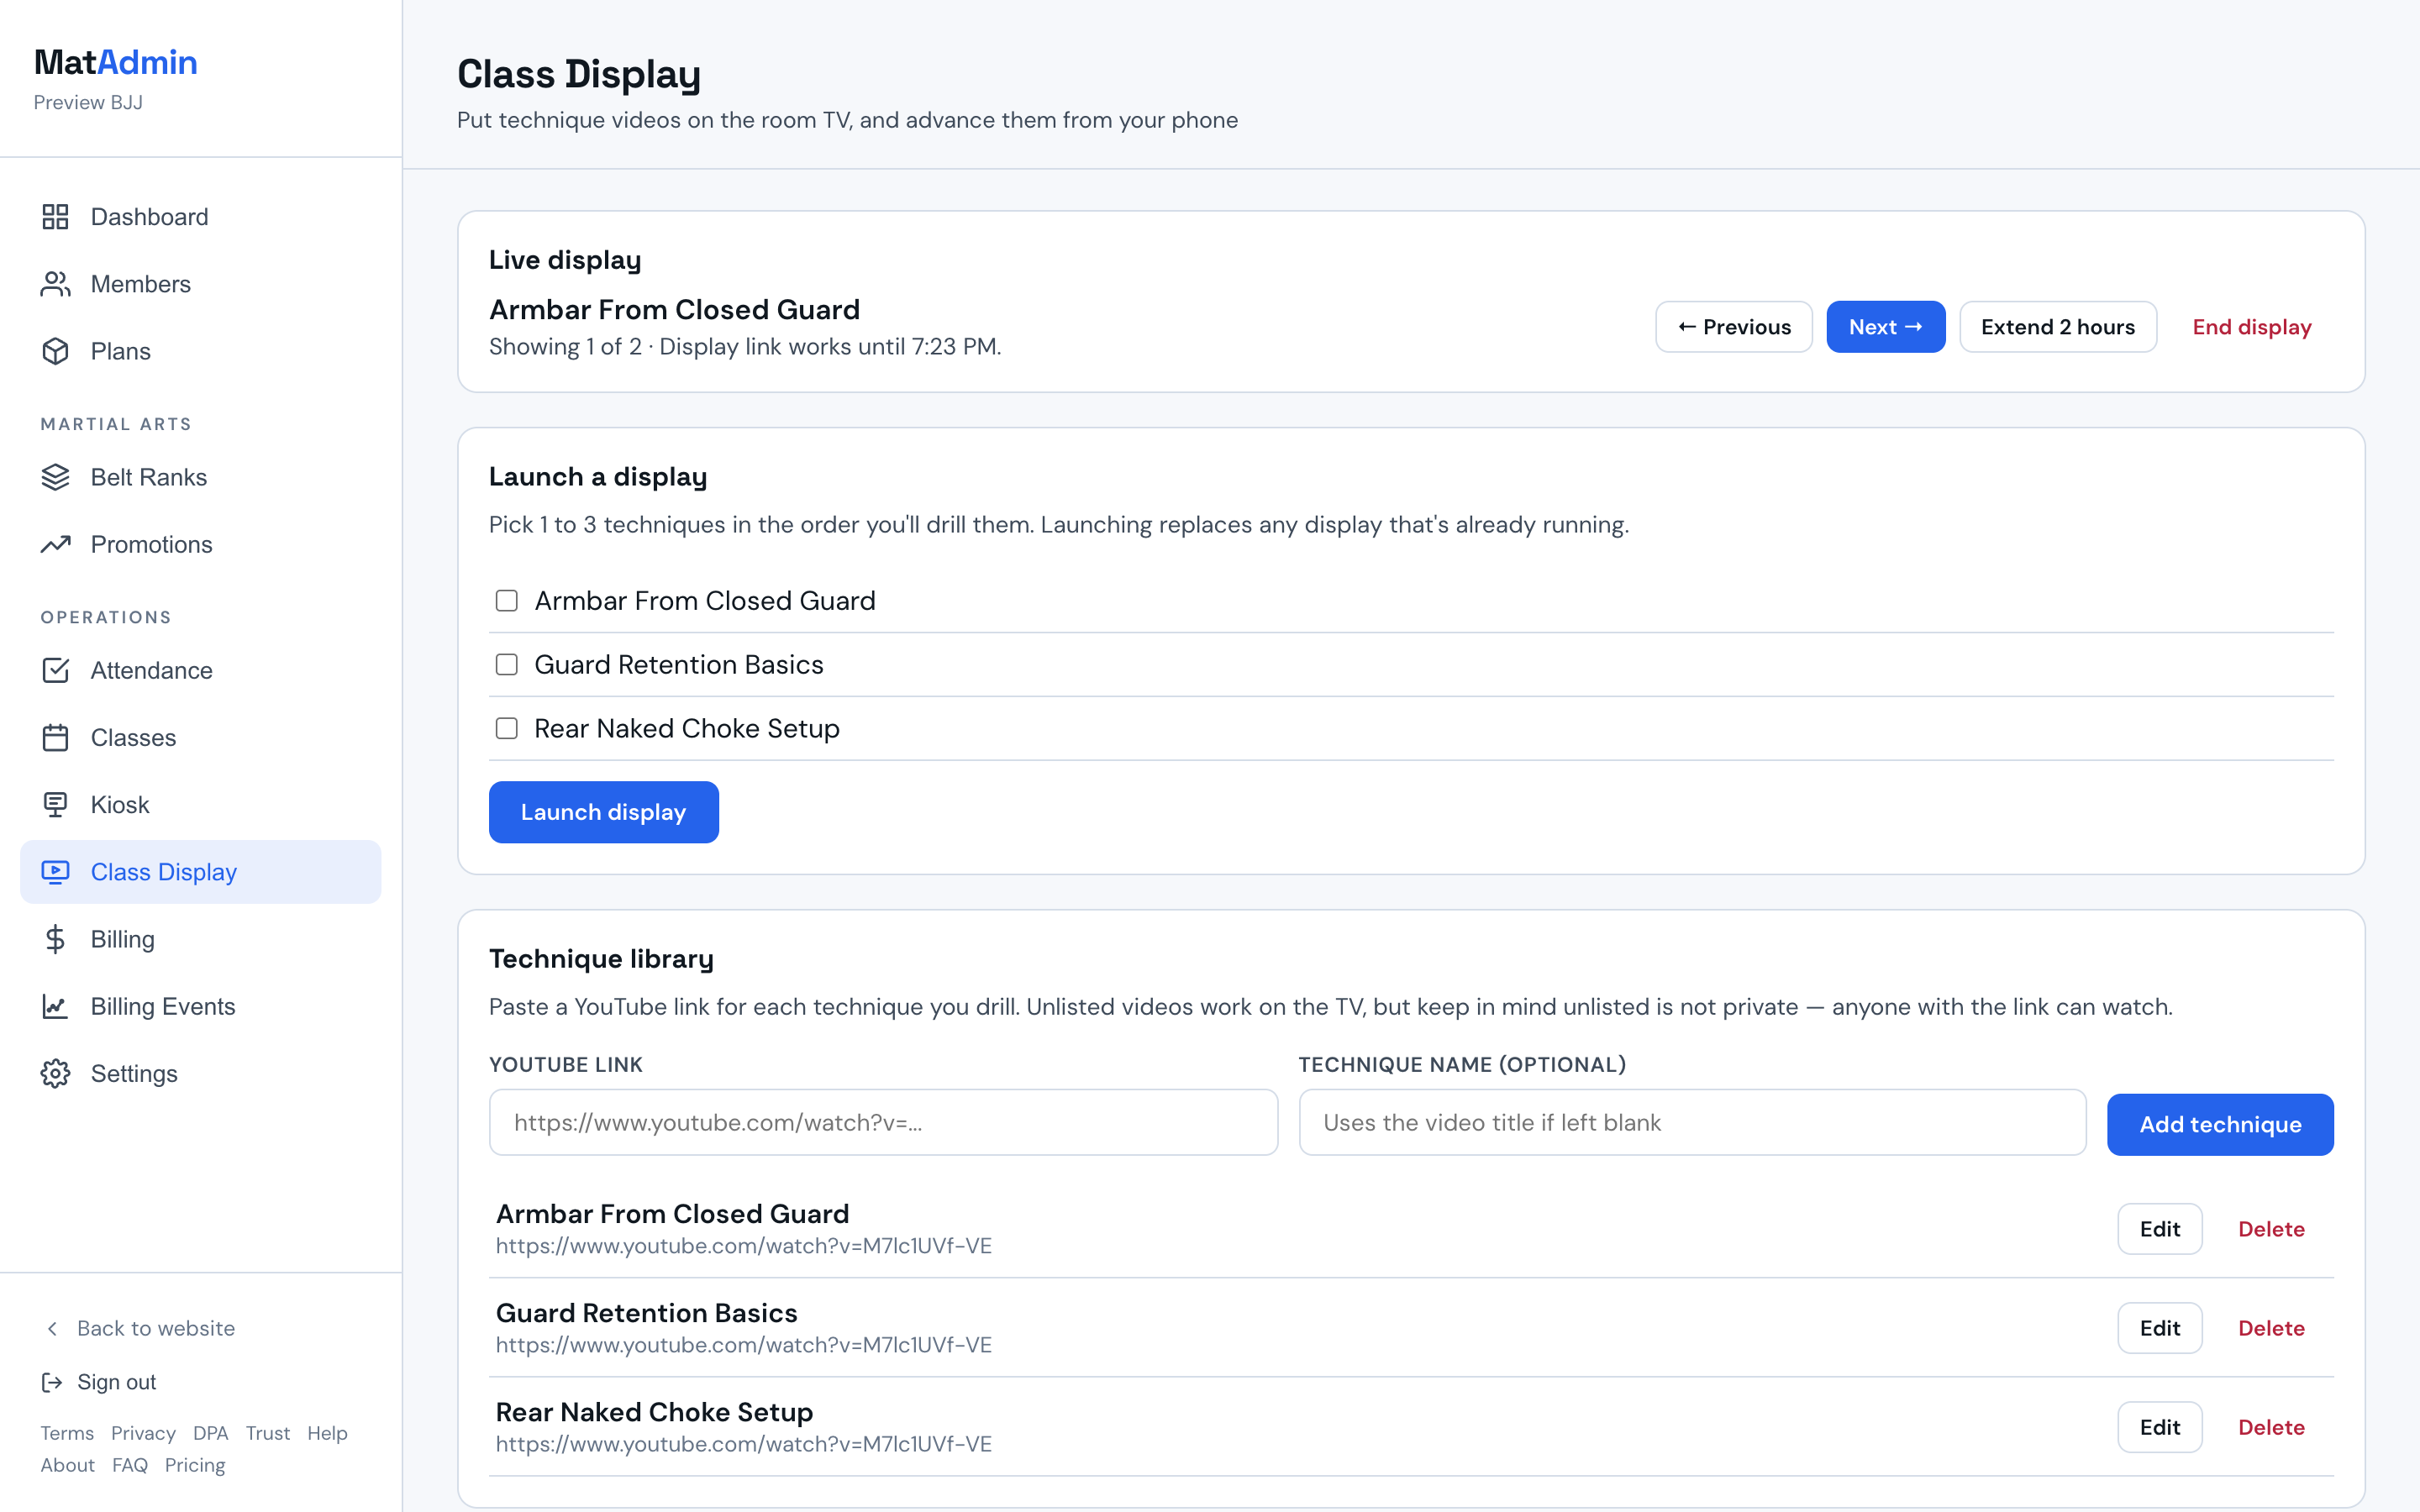Image resolution: width=2420 pixels, height=1512 pixels.
Task: Open the Billing page
Action: pos(200,939)
